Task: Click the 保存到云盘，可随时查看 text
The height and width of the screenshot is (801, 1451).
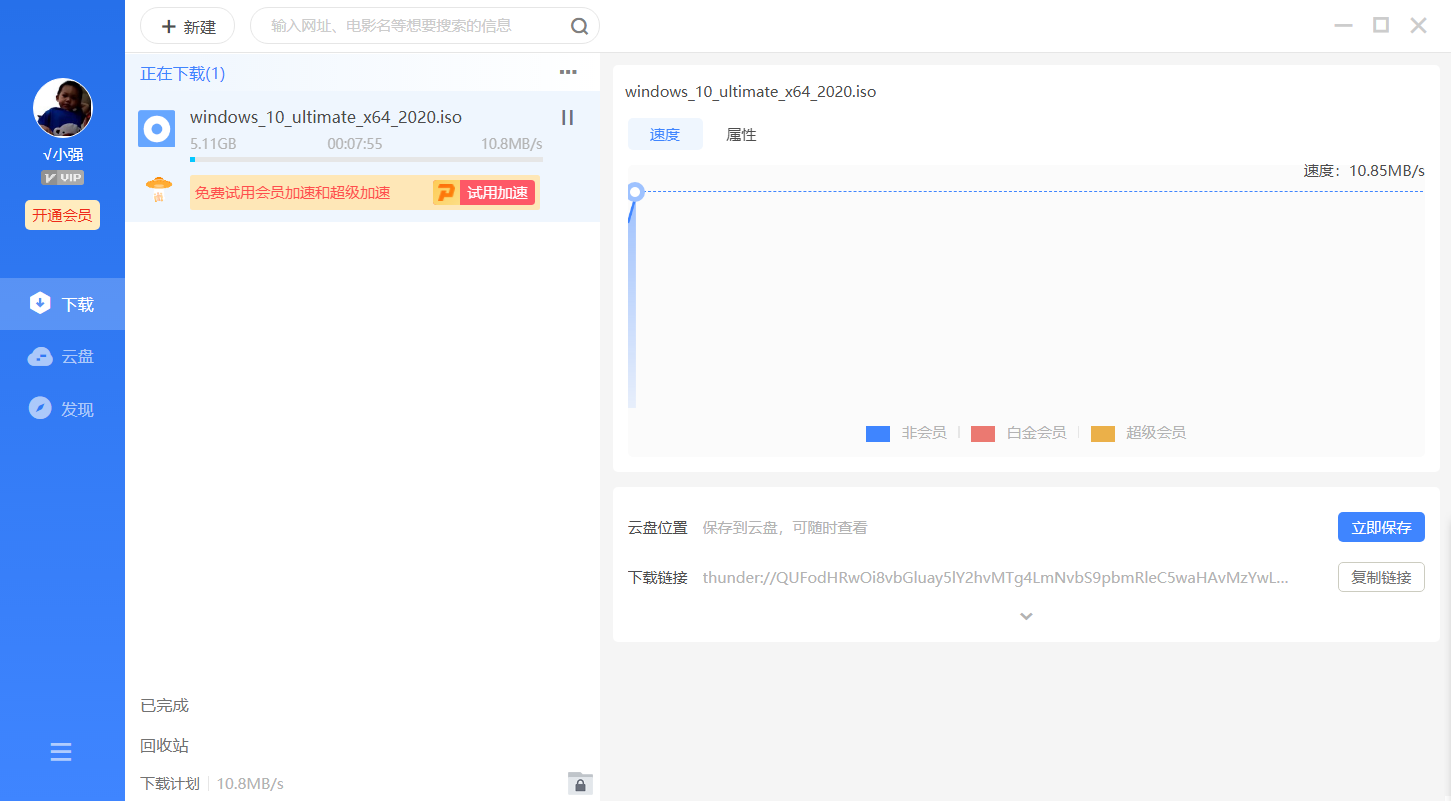Action: (x=785, y=528)
